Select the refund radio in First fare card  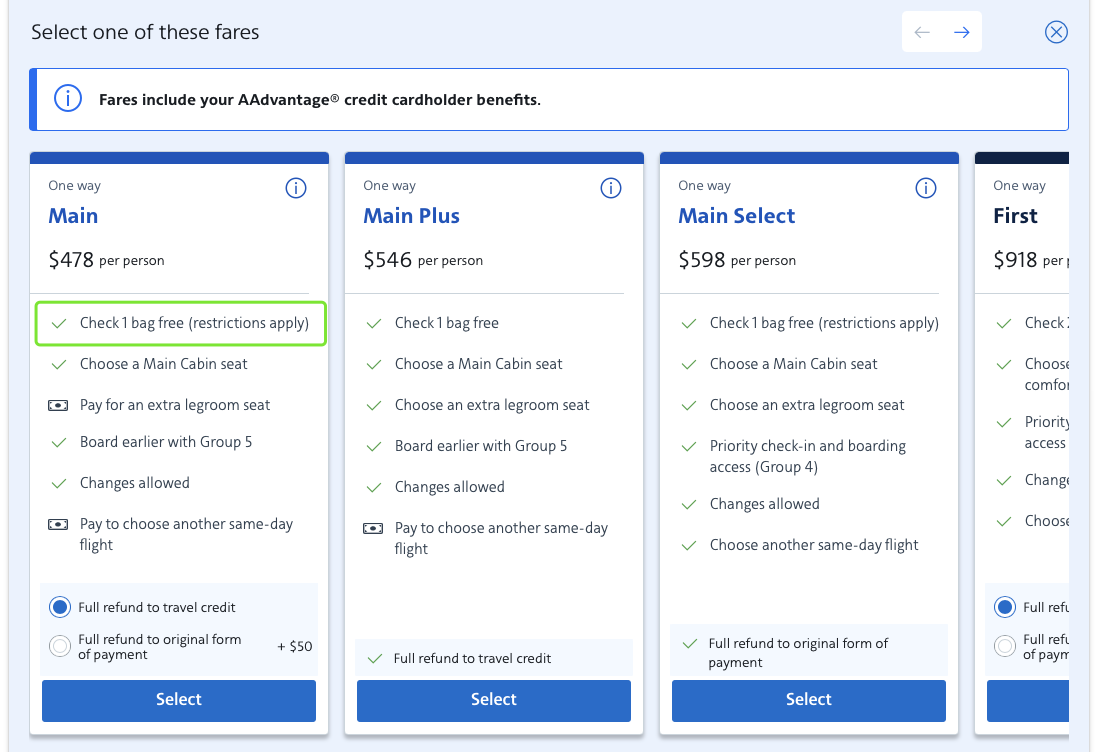(x=1004, y=607)
